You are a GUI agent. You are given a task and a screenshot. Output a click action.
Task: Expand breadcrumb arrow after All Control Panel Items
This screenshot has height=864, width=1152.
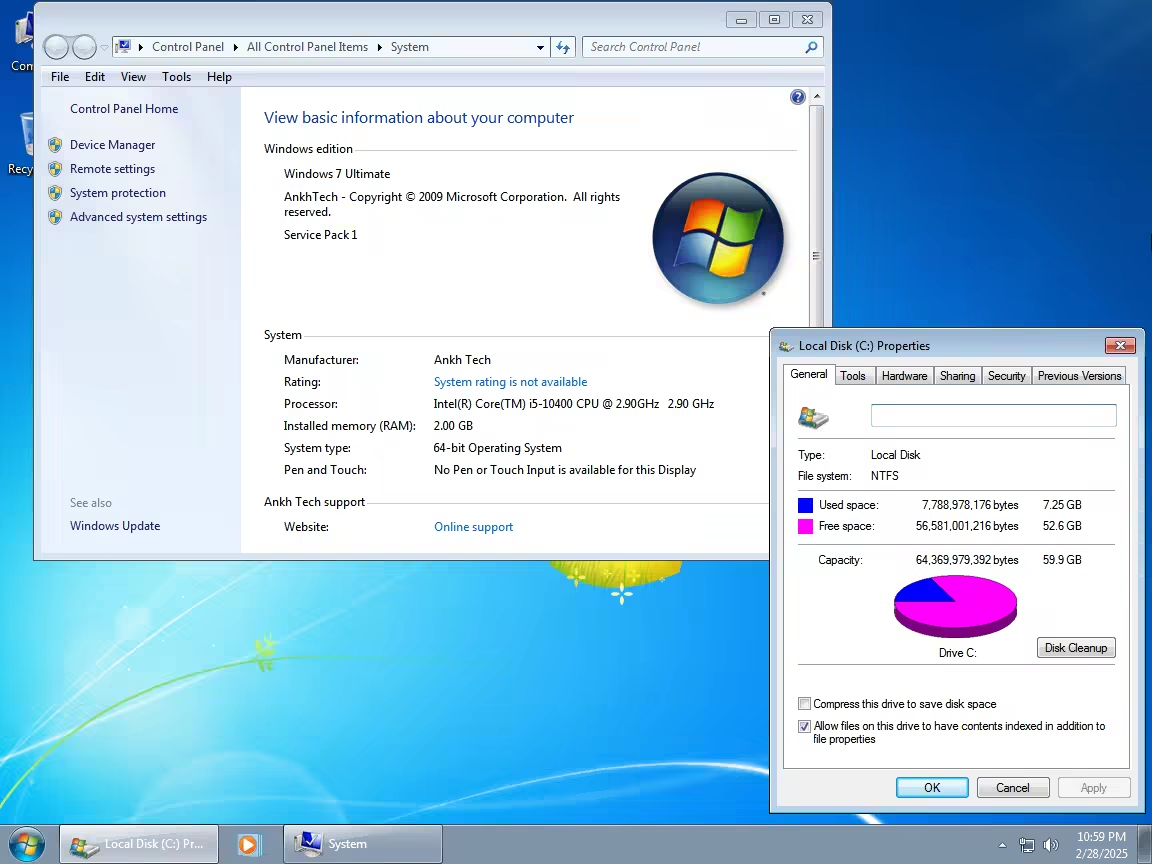pyautogui.click(x=380, y=47)
